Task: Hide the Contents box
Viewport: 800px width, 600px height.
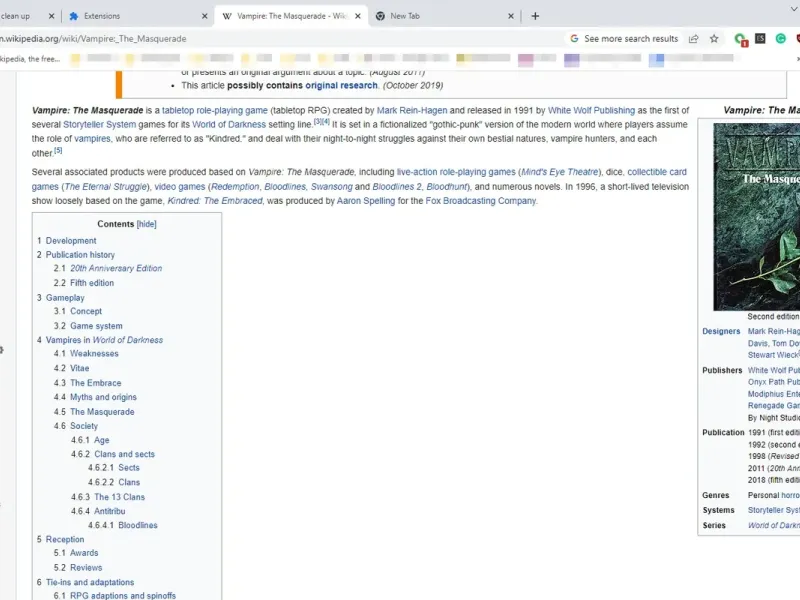Action: 146,224
